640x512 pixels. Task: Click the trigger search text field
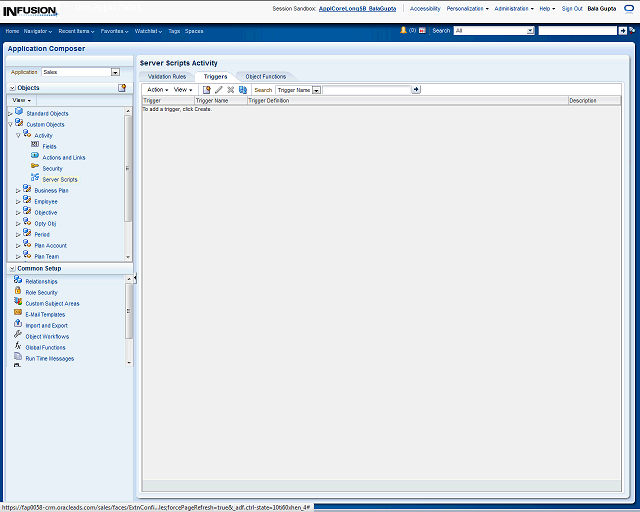[366, 90]
